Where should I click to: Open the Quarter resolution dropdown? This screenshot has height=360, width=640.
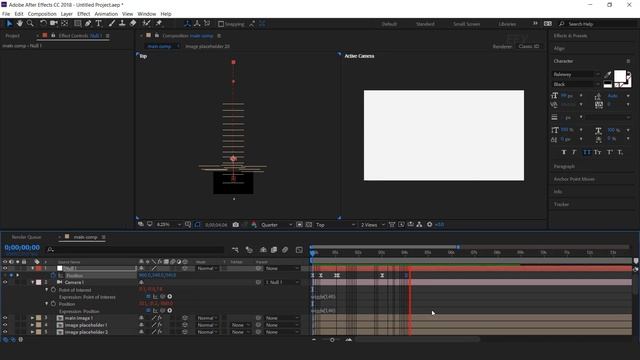[x=276, y=224]
